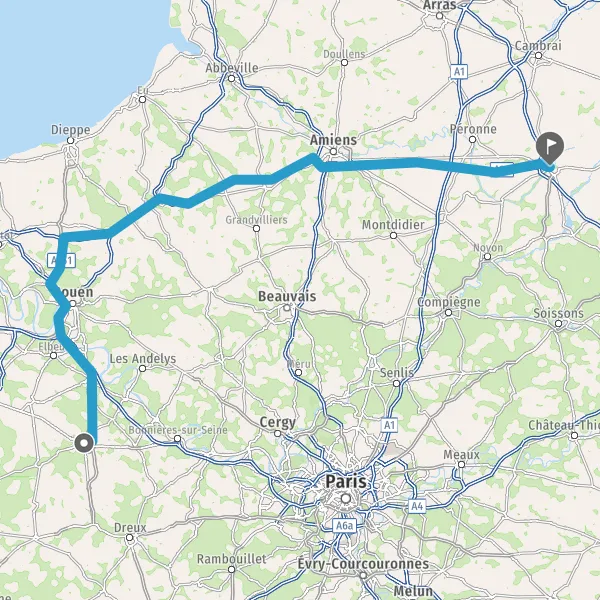Select the Dieppe town label
Viewport: 600px width, 600px height.
pyautogui.click(x=70, y=130)
